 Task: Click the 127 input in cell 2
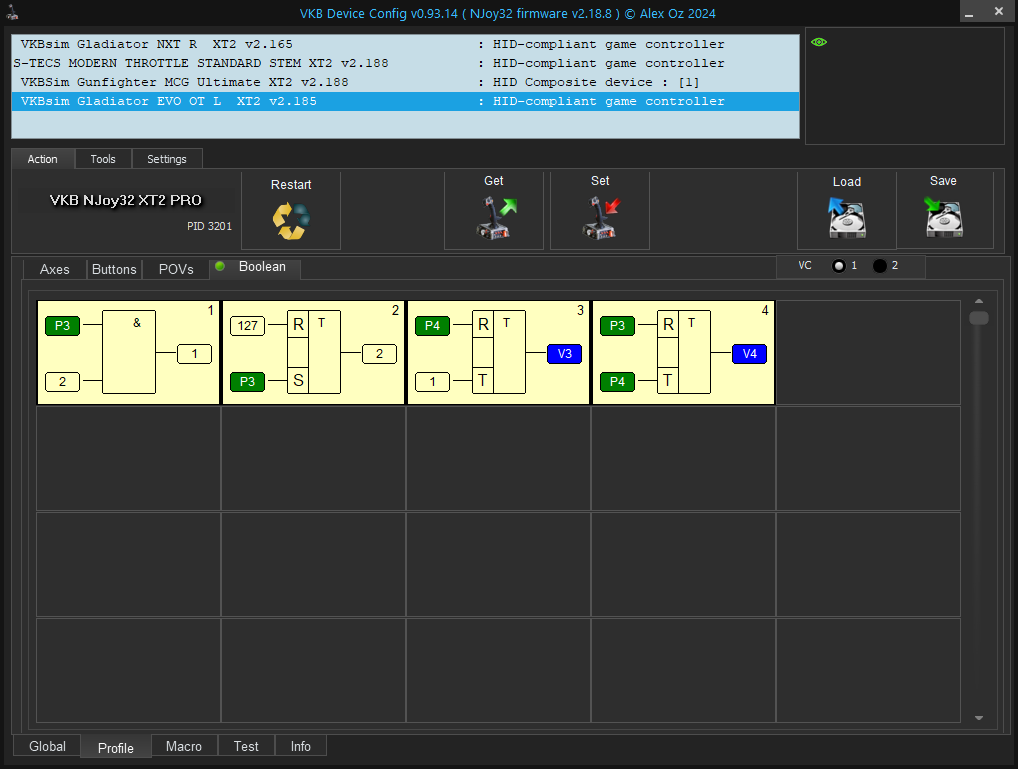247,326
